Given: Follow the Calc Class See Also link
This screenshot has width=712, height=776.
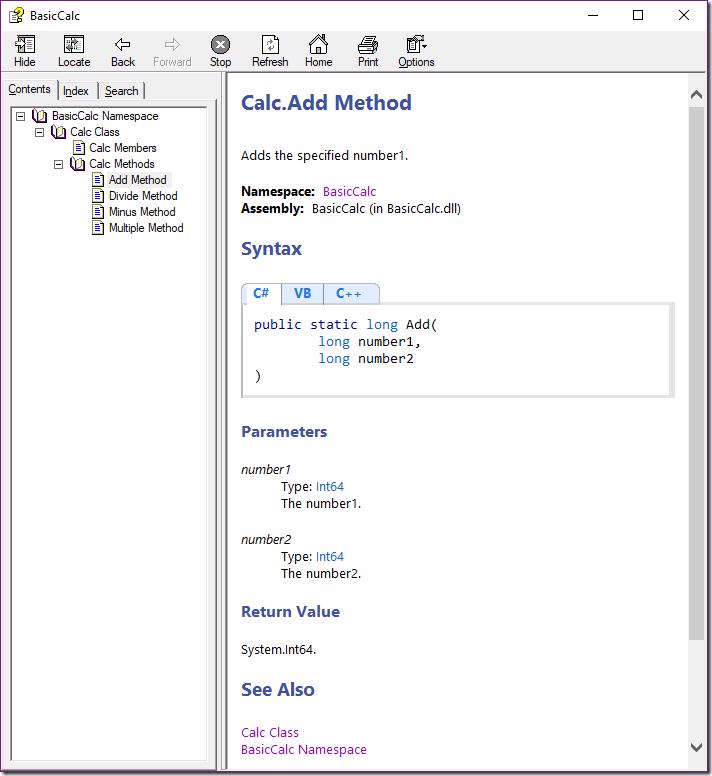Looking at the screenshot, I should [x=270, y=732].
